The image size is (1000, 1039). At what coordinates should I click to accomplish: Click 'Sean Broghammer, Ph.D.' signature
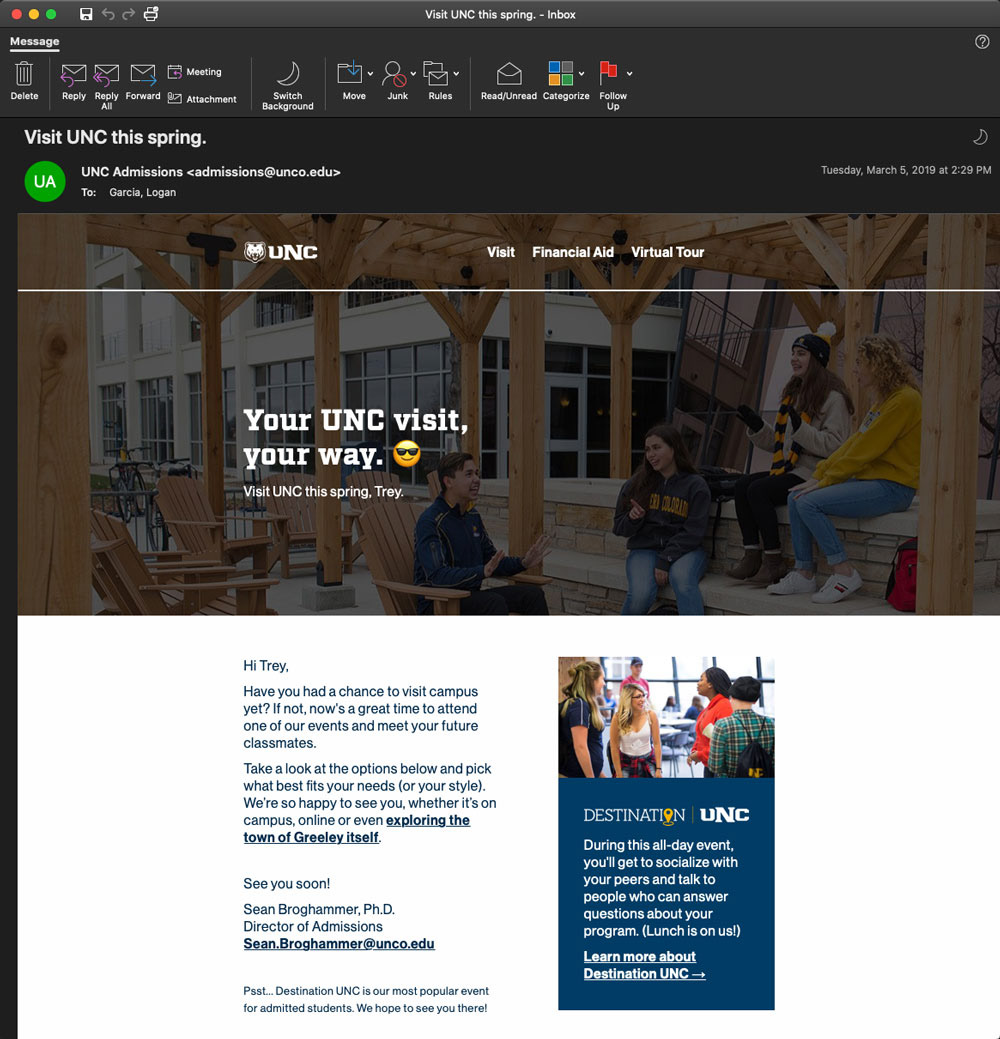point(319,909)
